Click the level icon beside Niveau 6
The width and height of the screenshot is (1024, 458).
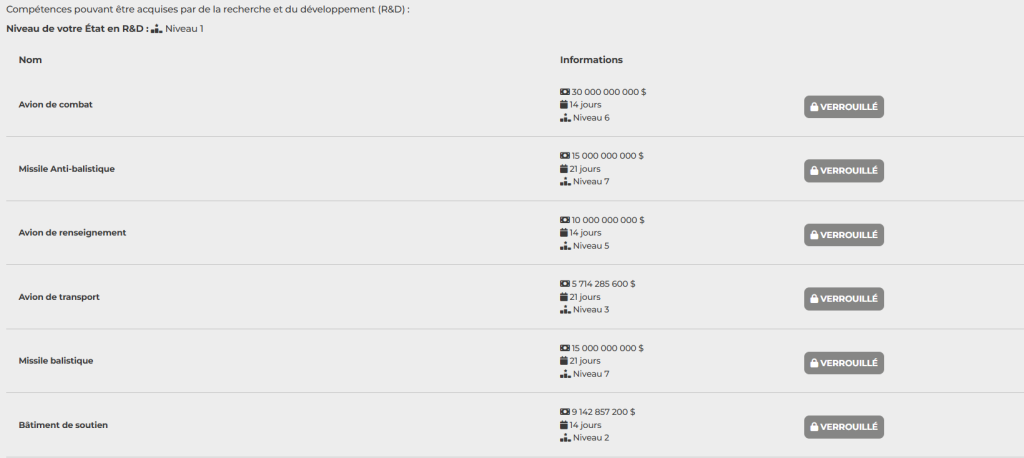566,118
